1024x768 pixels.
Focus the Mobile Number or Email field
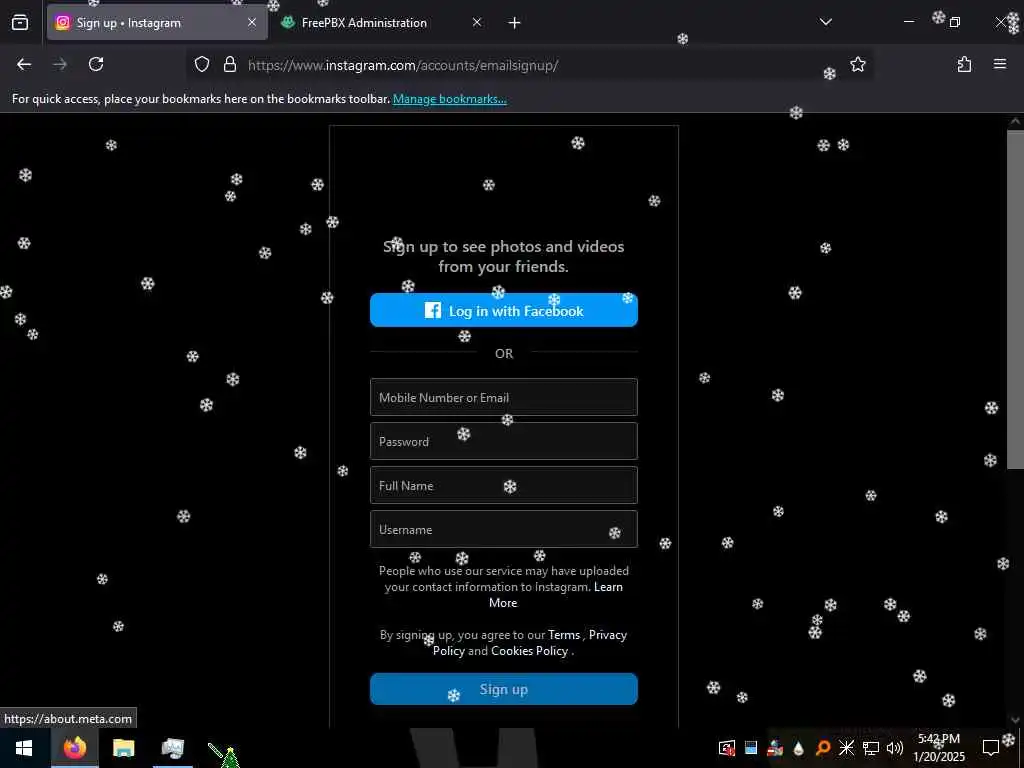coord(504,397)
